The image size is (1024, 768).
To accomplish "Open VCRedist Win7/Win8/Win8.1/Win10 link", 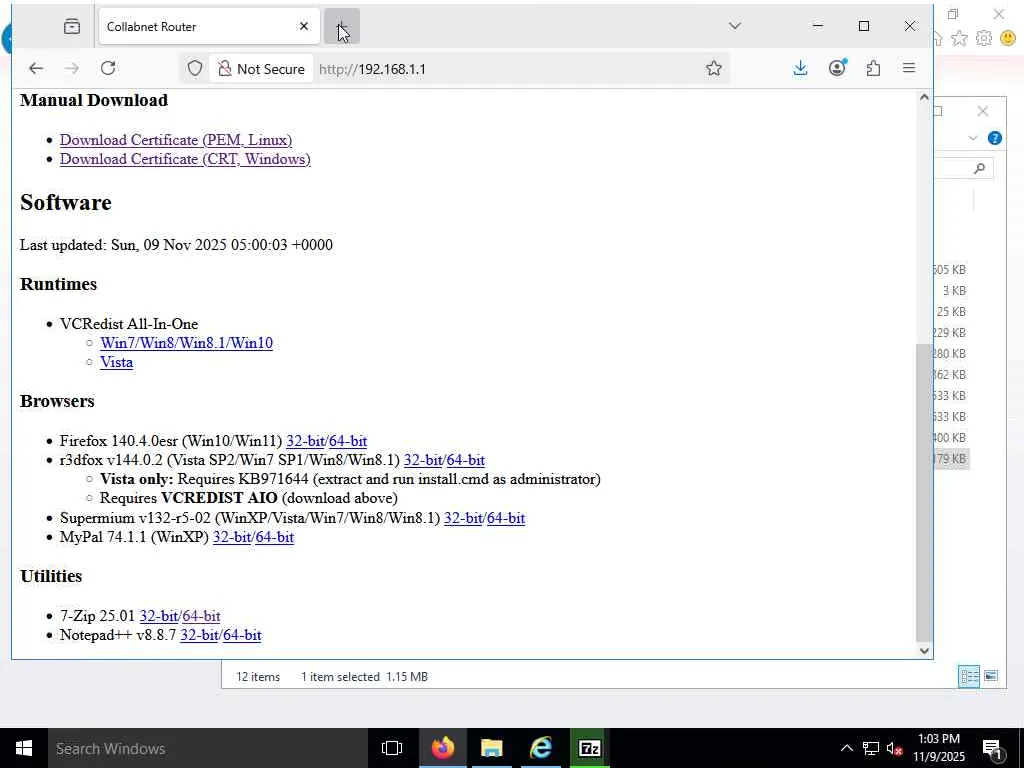I will click(186, 343).
